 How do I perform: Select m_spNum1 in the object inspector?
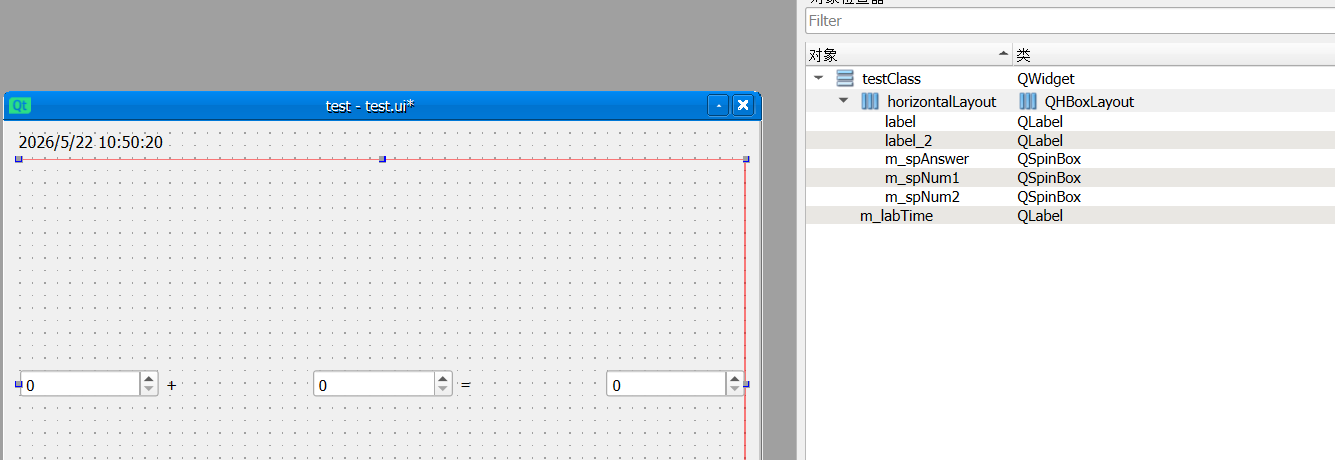tap(922, 178)
